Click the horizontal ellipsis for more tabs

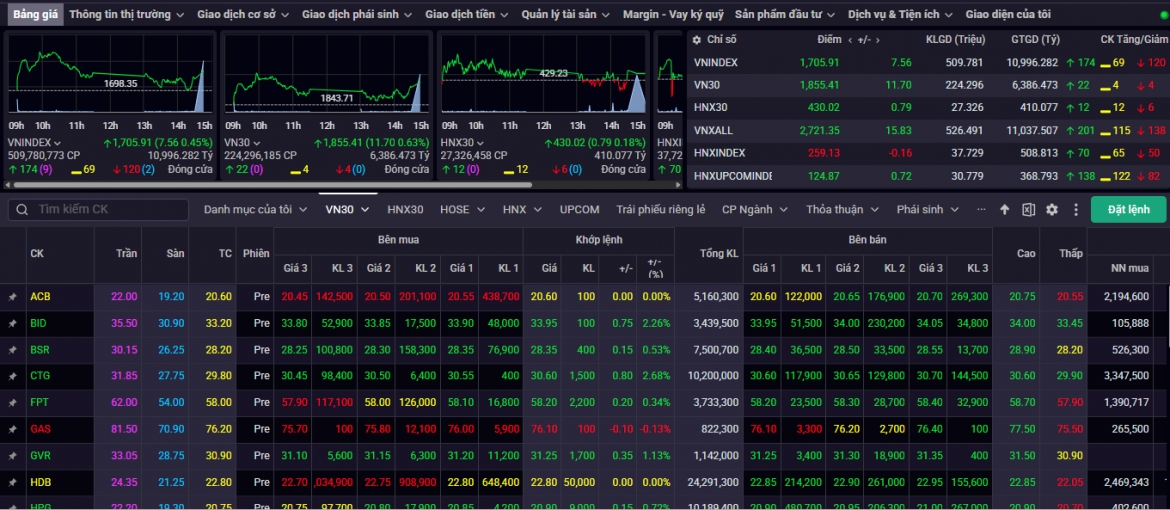click(x=980, y=210)
